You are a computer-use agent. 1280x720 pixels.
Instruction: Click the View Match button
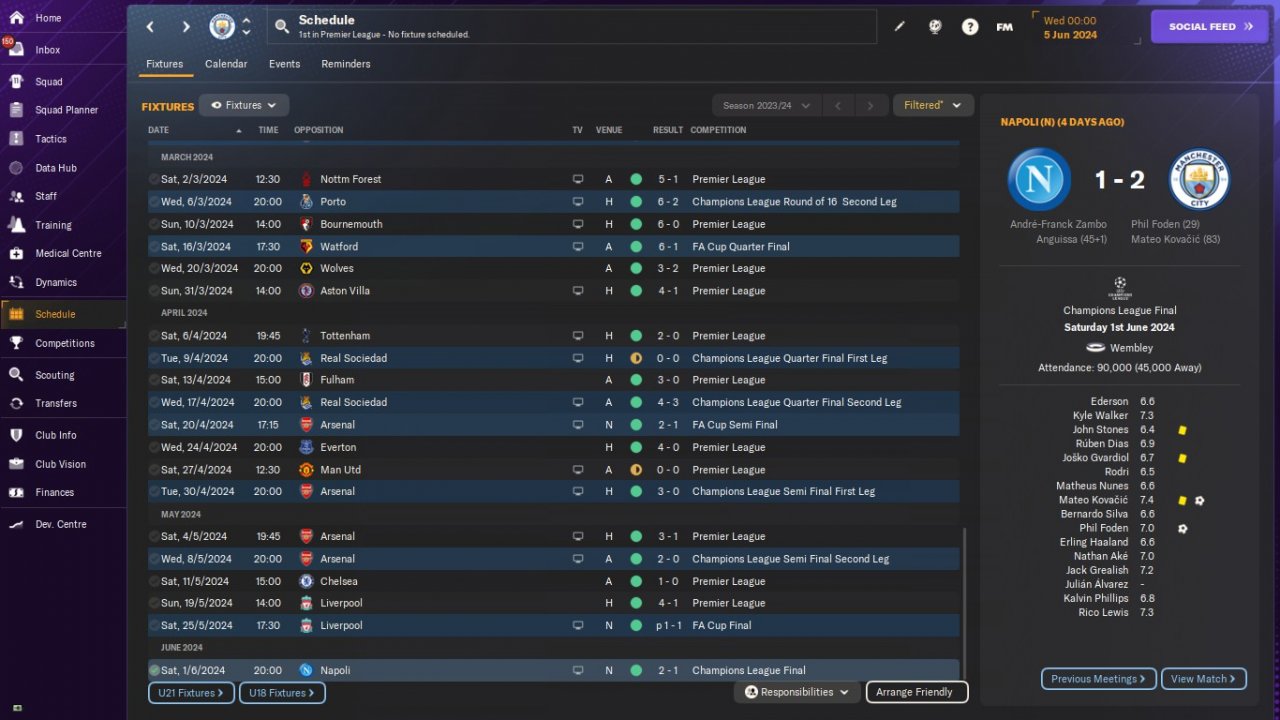tap(1204, 679)
